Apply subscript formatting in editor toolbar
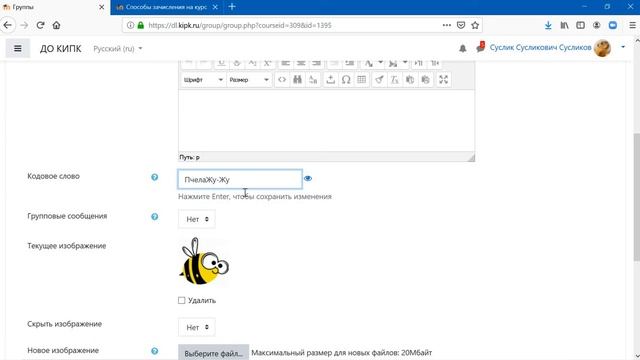640x360 pixels. 252,63
